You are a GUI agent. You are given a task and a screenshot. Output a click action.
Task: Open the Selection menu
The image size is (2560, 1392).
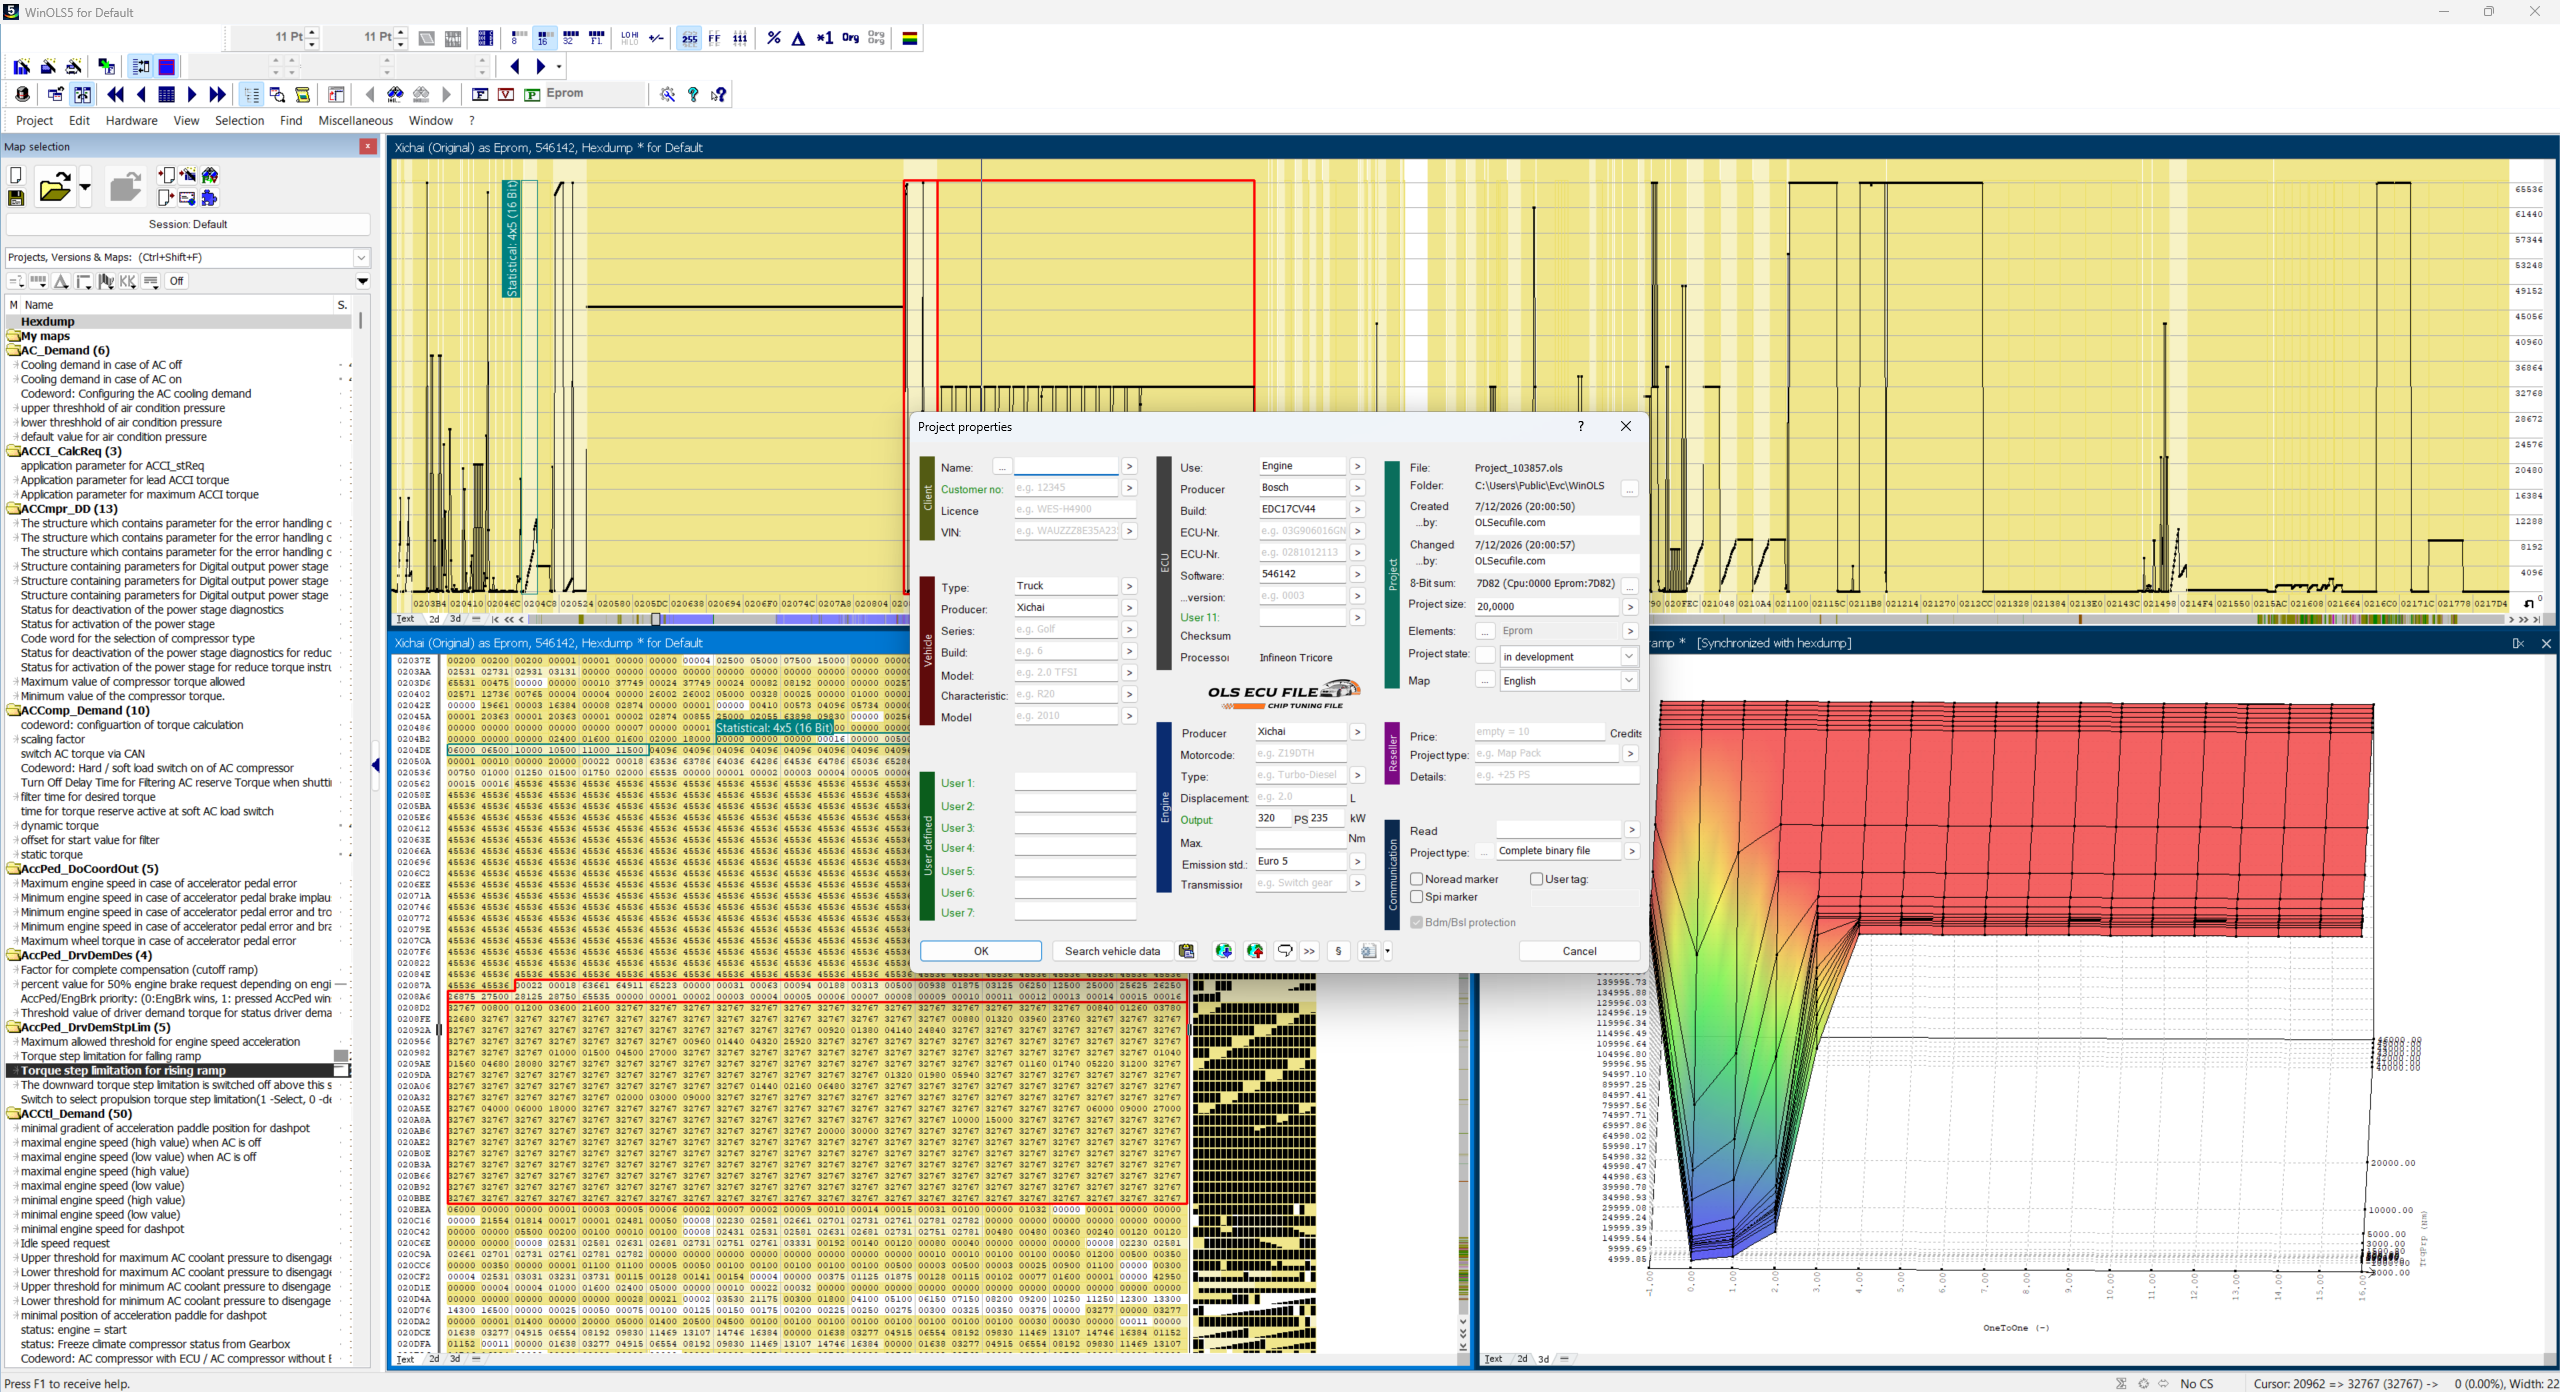(240, 121)
